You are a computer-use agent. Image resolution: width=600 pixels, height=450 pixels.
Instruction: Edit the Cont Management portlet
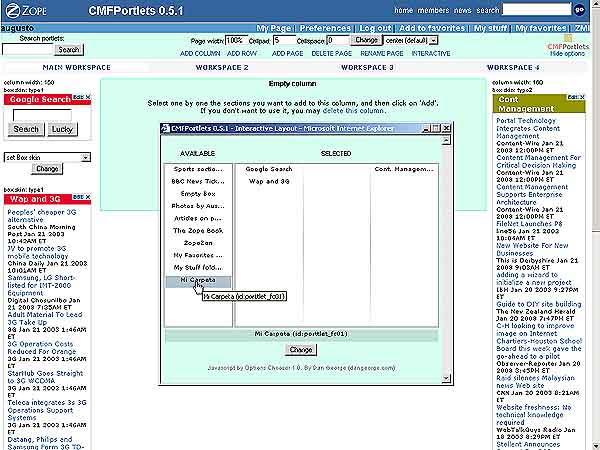coord(573,97)
